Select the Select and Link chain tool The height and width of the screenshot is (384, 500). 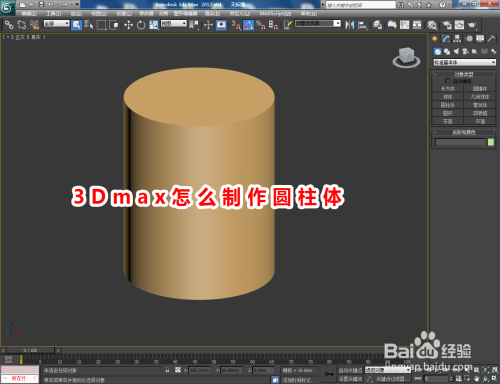pyautogui.click(x=9, y=25)
